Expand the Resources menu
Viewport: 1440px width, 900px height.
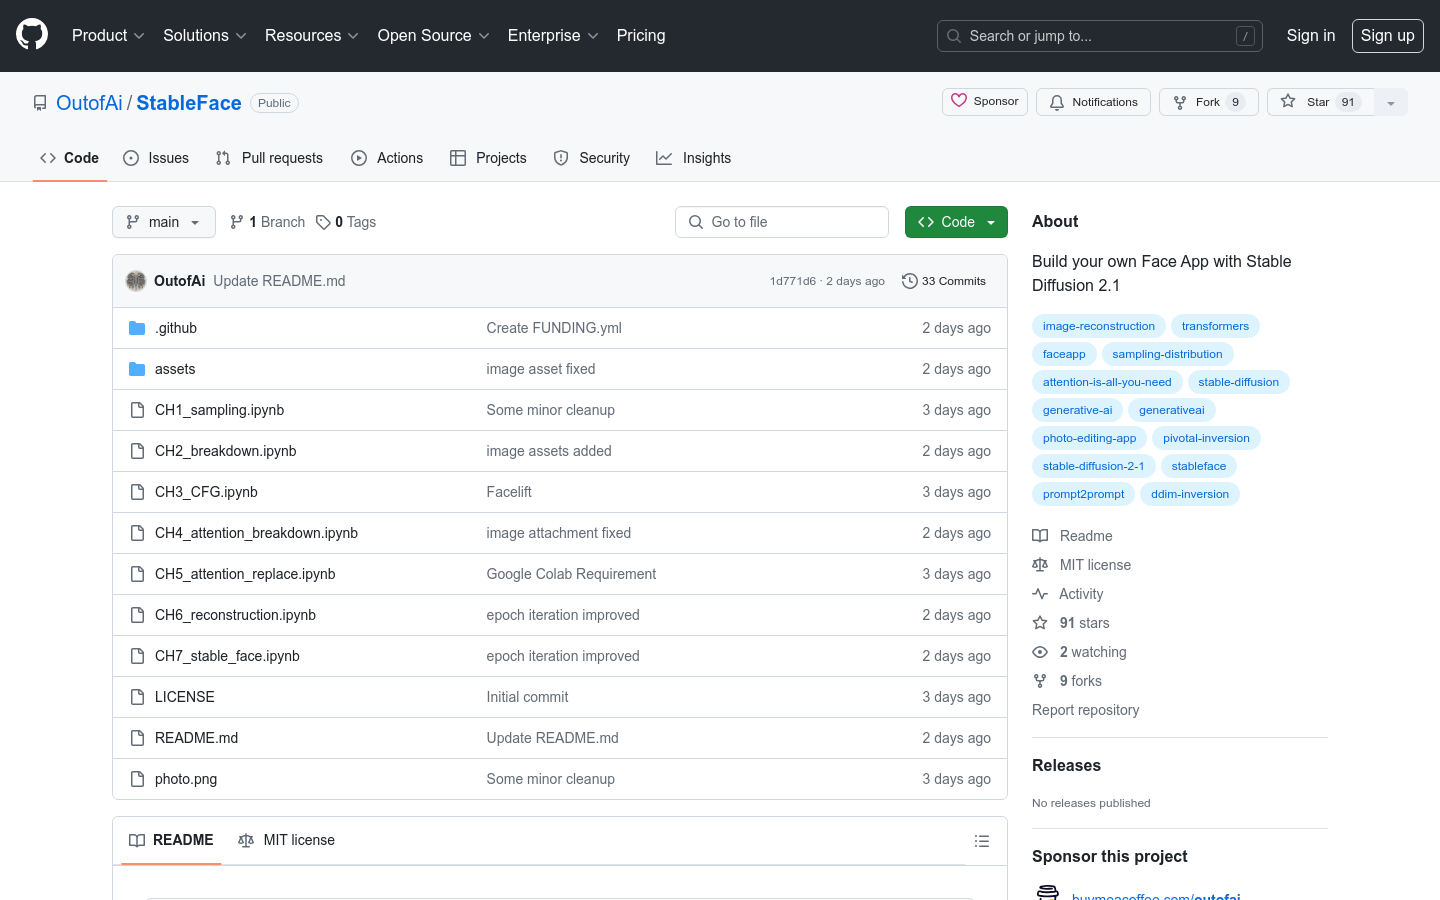pos(311,35)
